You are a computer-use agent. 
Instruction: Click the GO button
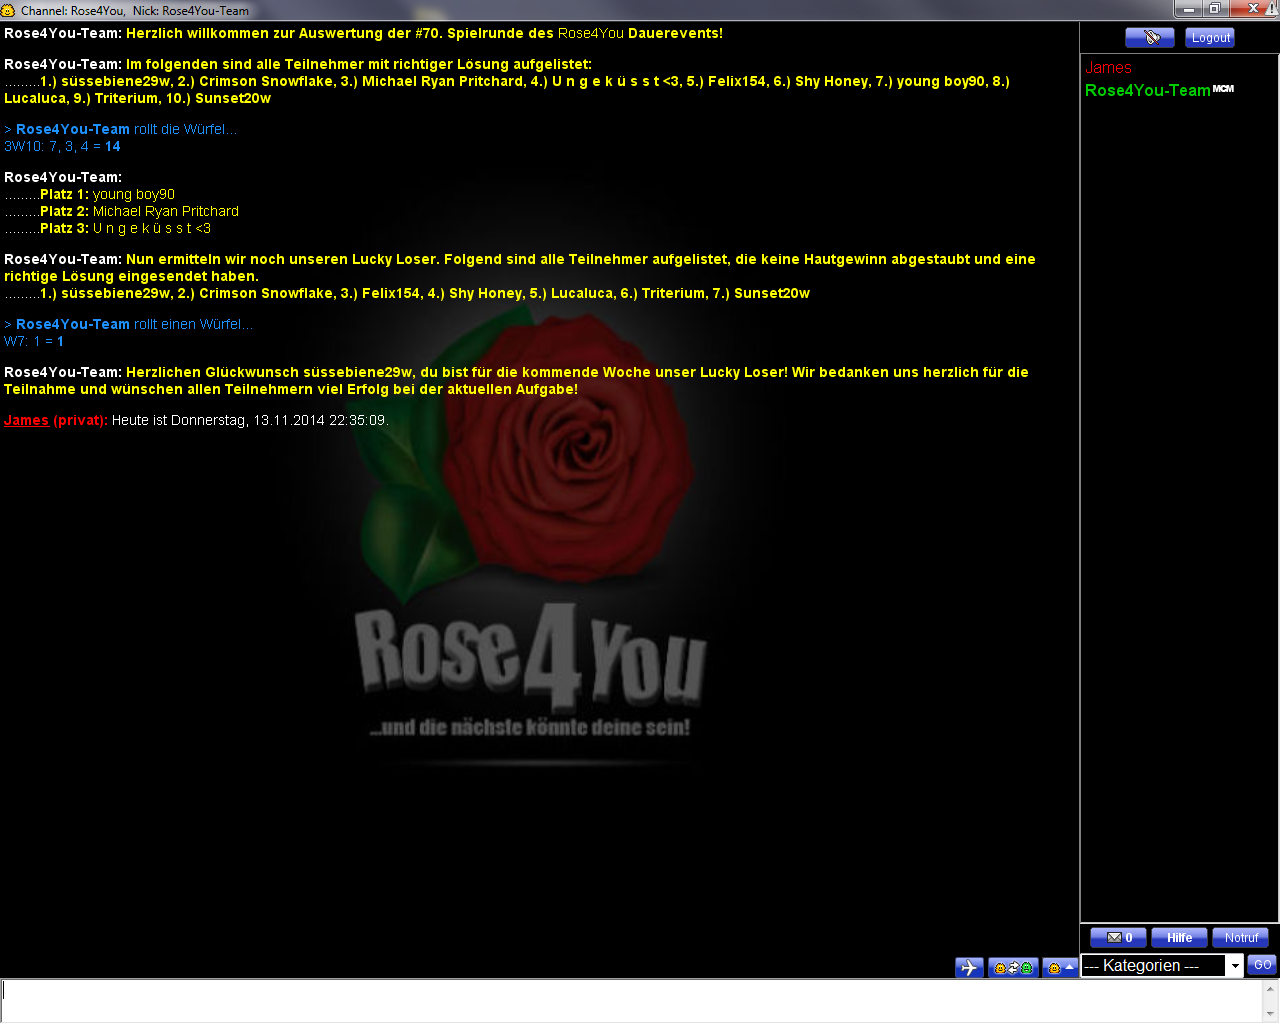pos(1262,965)
